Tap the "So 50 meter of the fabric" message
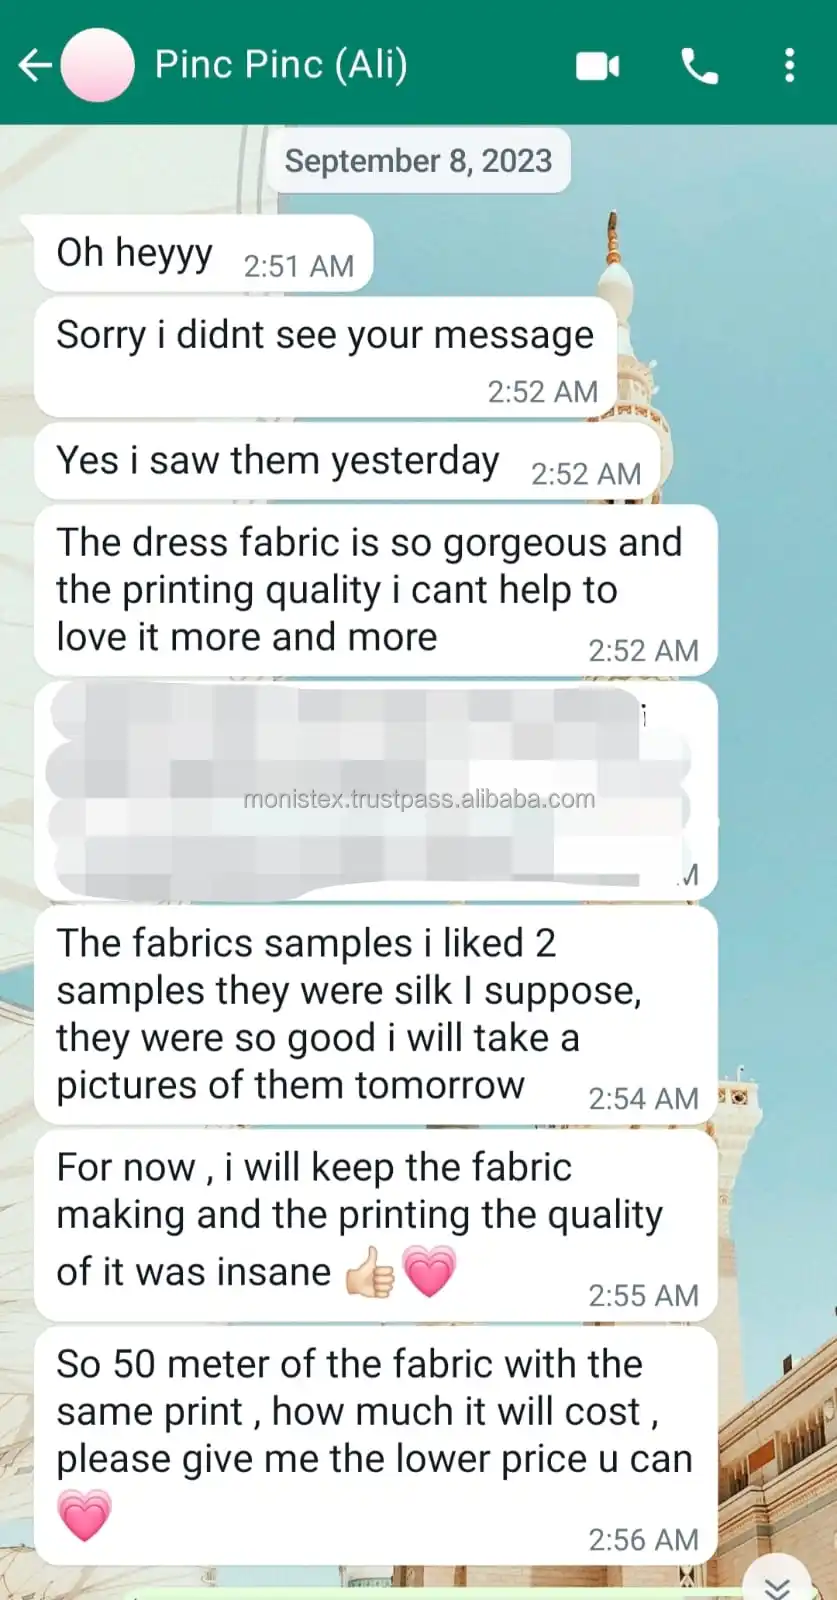This screenshot has width=837, height=1600. (376, 1446)
